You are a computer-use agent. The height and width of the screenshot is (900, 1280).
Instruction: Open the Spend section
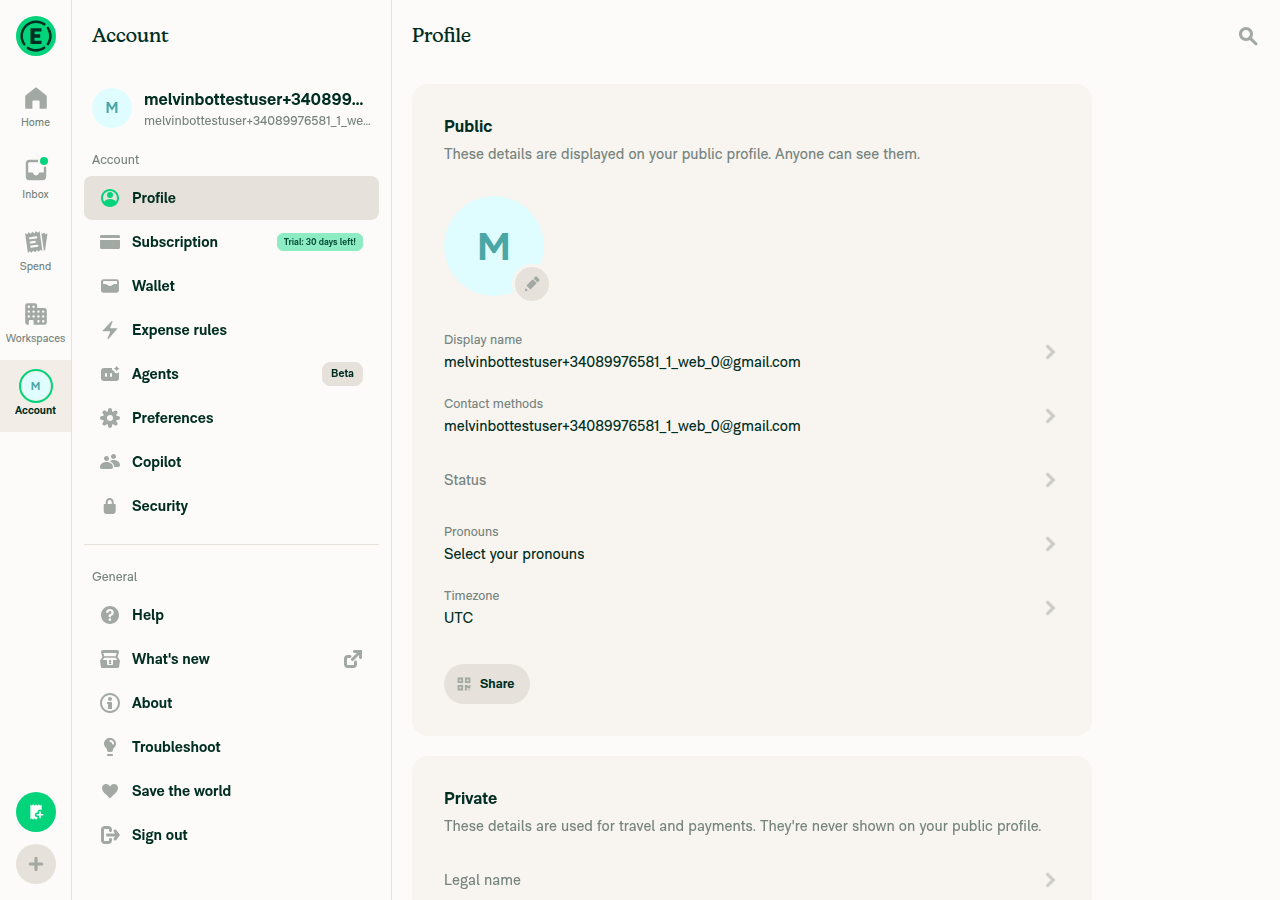coord(36,252)
